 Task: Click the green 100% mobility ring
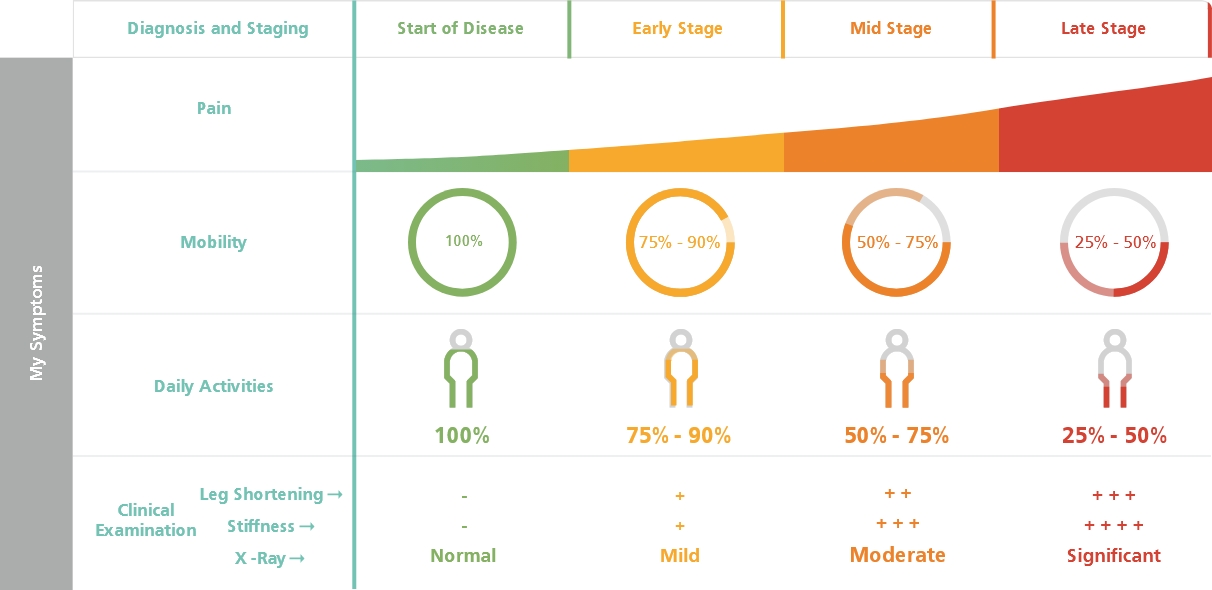(x=462, y=242)
